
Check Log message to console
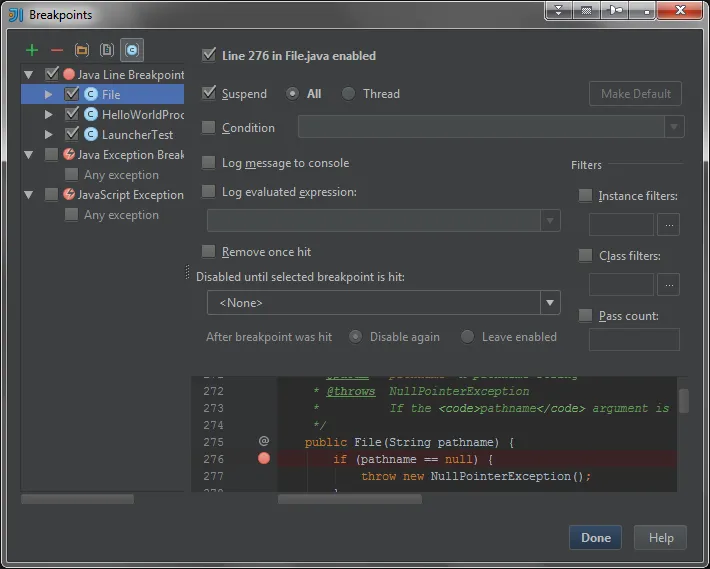(208, 163)
